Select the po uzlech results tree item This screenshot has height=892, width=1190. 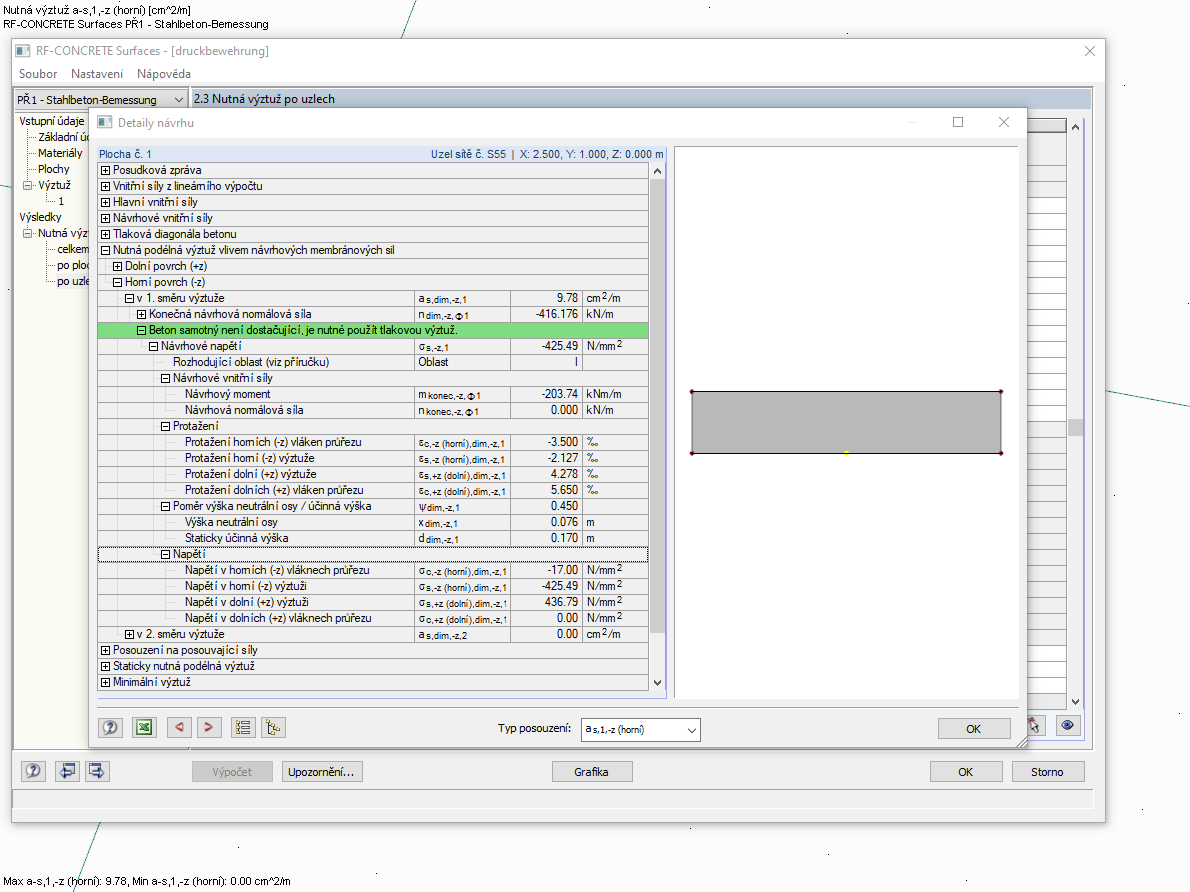tap(73, 281)
